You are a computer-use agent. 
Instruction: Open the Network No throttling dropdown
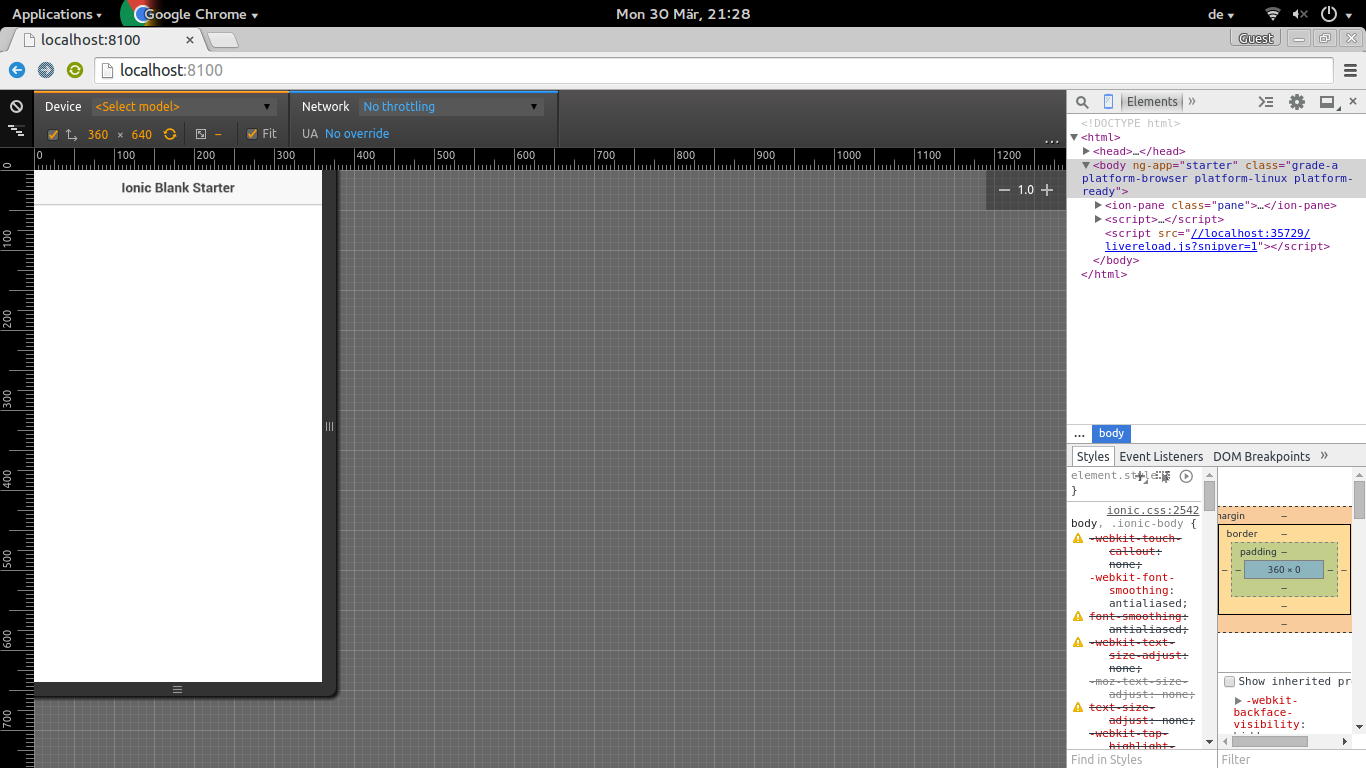pos(451,106)
